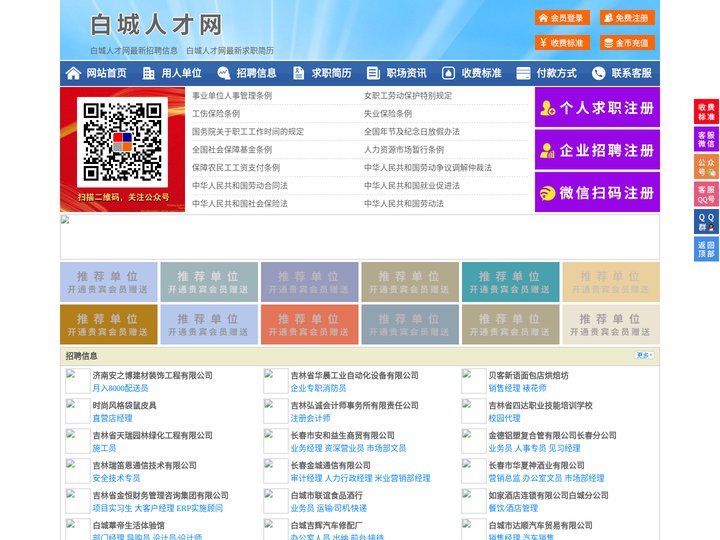
Task: Open the 用人单位 nav item
Action: coord(173,73)
